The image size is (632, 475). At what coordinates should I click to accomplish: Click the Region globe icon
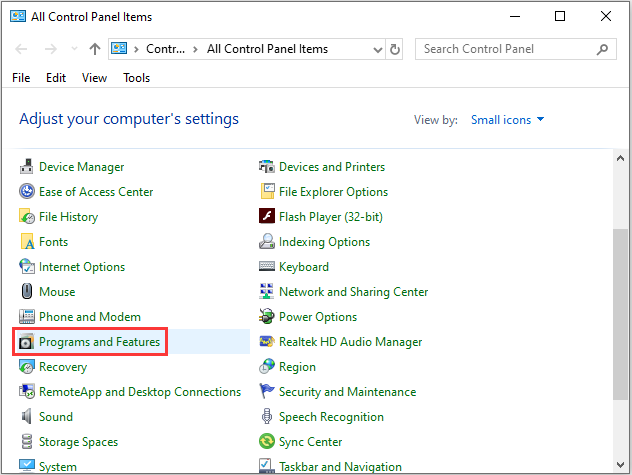click(x=266, y=366)
